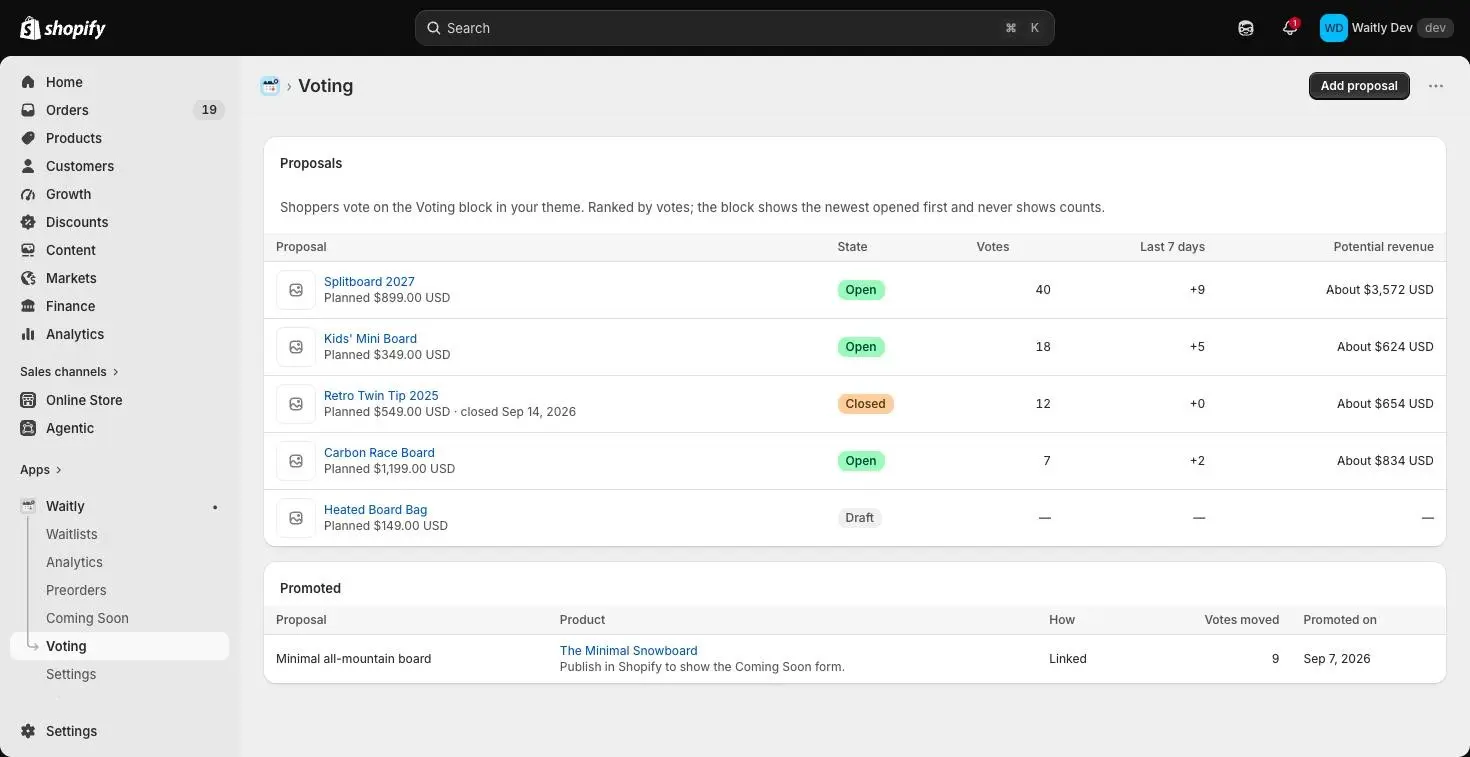Open the notifications bell
The image size is (1470, 757).
pyautogui.click(x=1290, y=28)
